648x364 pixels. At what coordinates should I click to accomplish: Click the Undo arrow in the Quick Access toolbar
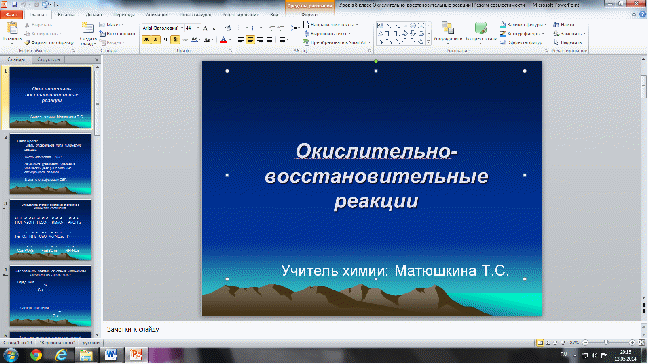point(24,5)
